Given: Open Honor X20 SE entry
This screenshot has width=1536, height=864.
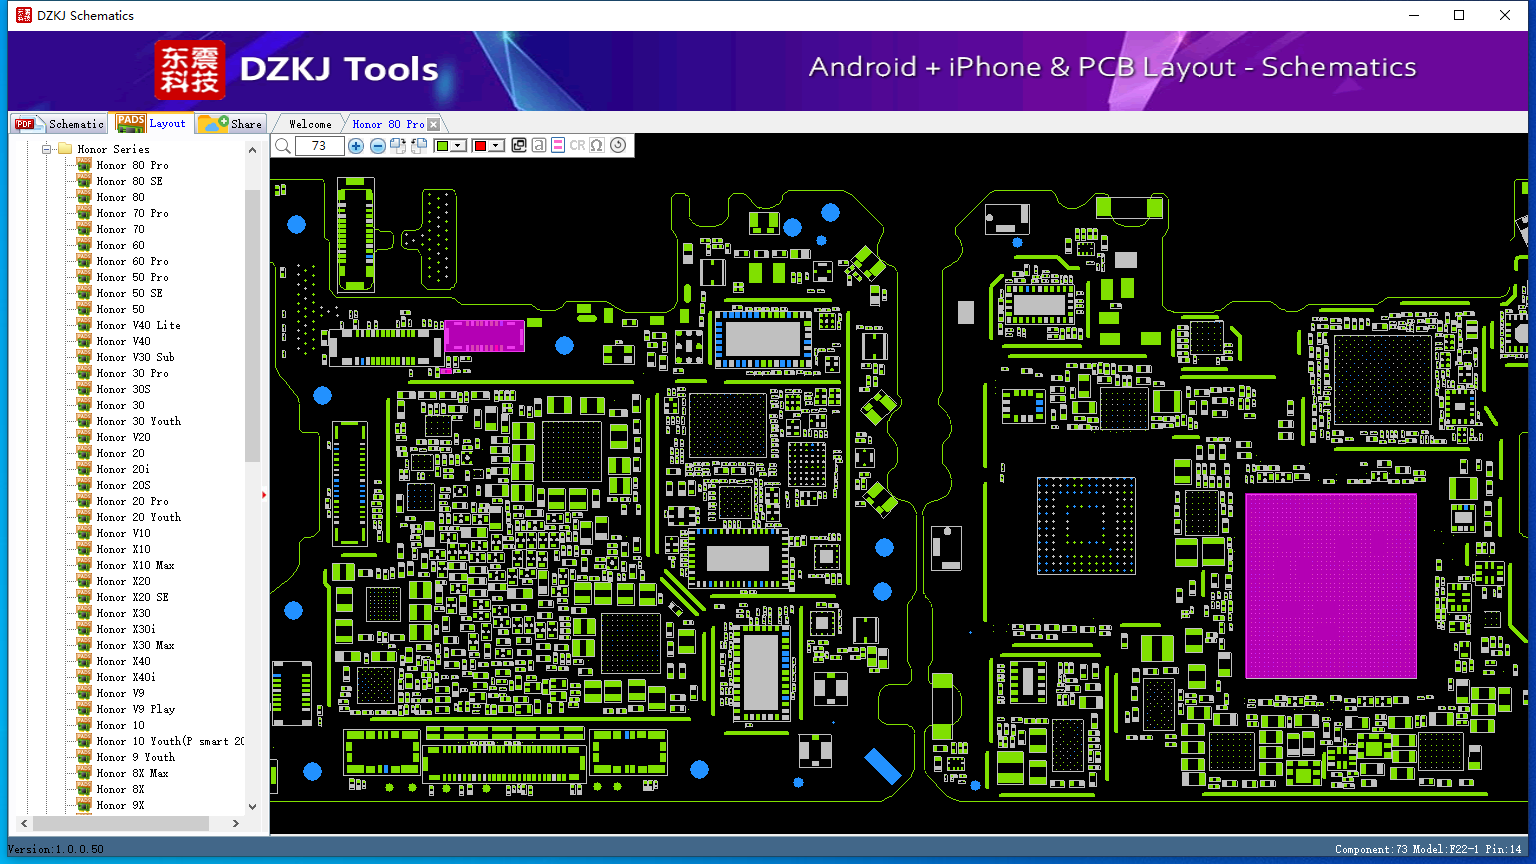Looking at the screenshot, I should (132, 597).
